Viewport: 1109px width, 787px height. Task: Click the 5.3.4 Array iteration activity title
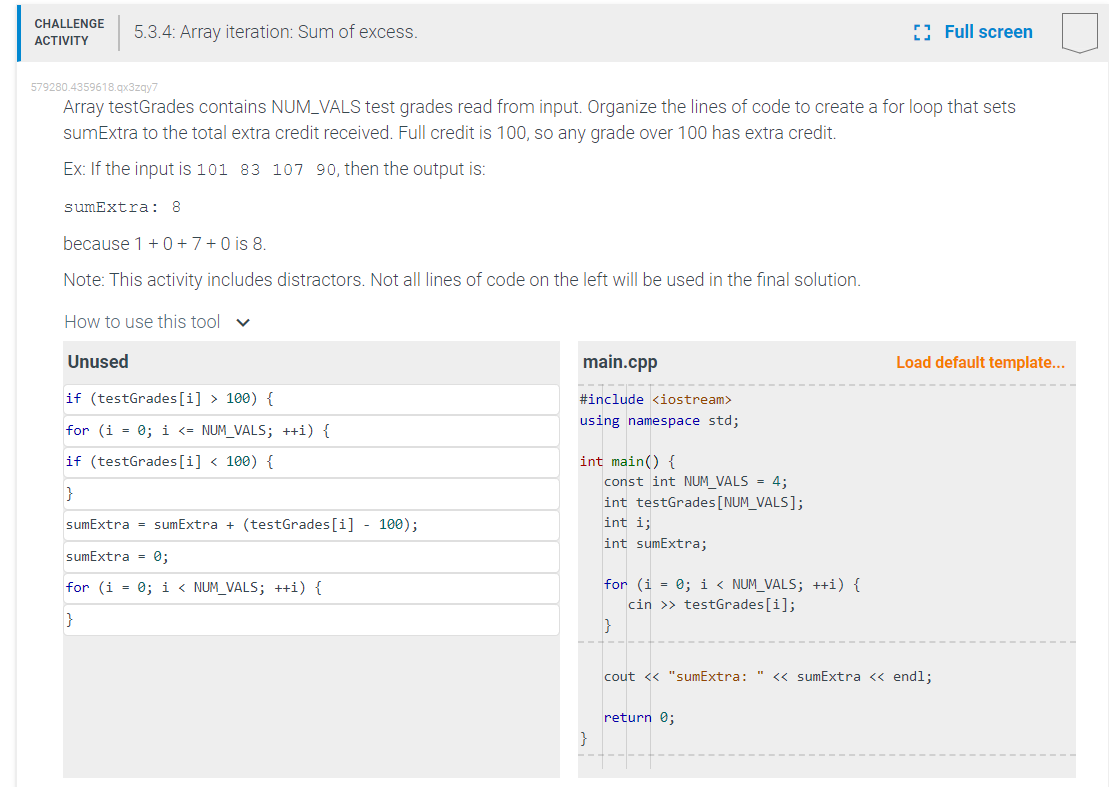[276, 32]
